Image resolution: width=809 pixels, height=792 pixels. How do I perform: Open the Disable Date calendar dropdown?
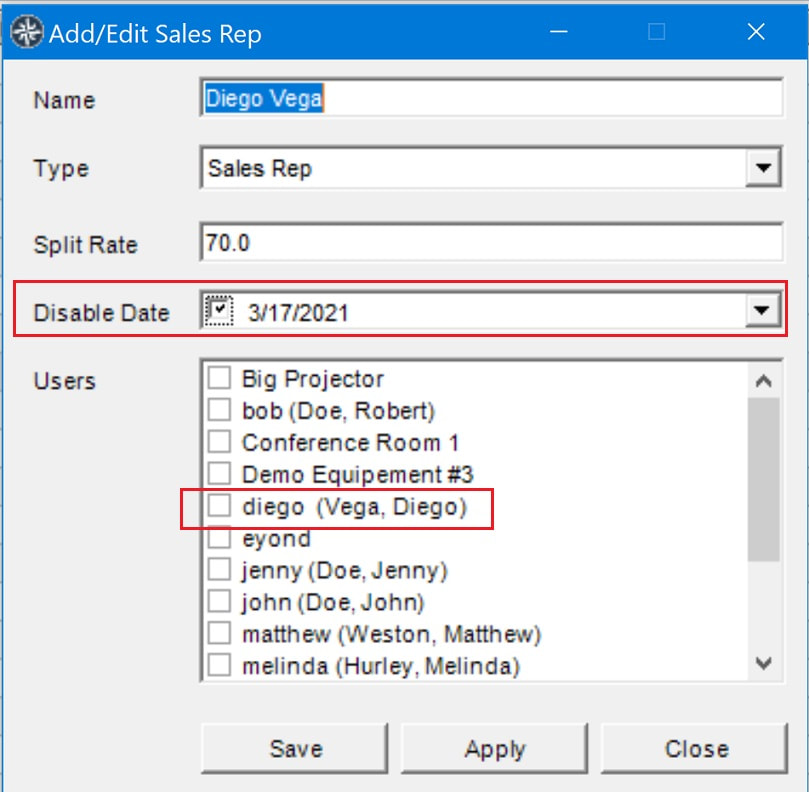[762, 310]
